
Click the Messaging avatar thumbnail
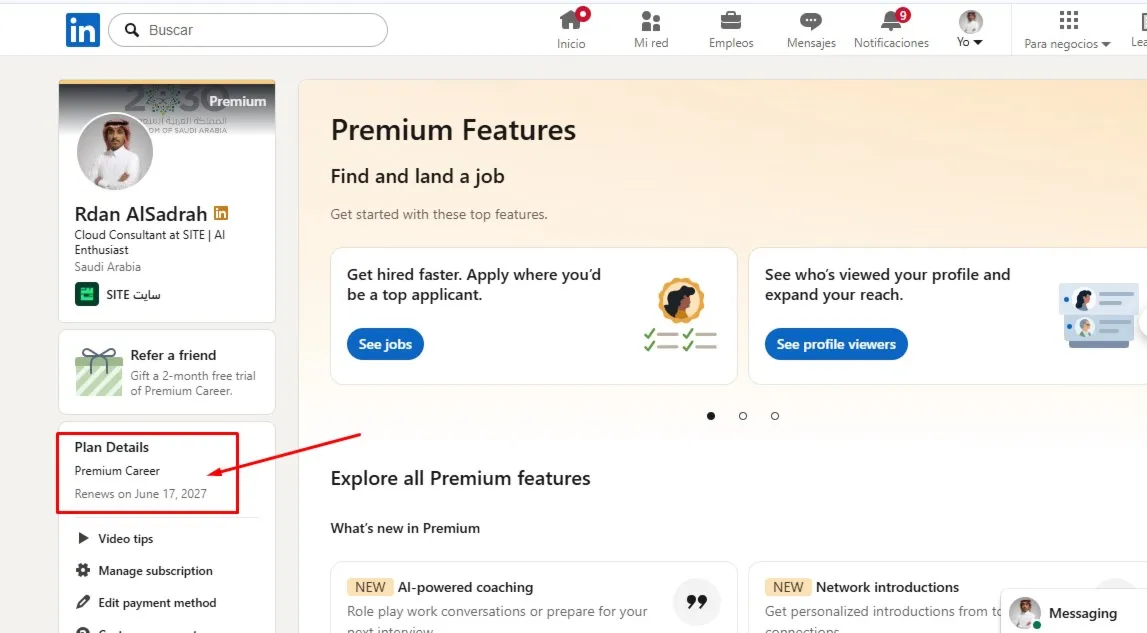1025,613
